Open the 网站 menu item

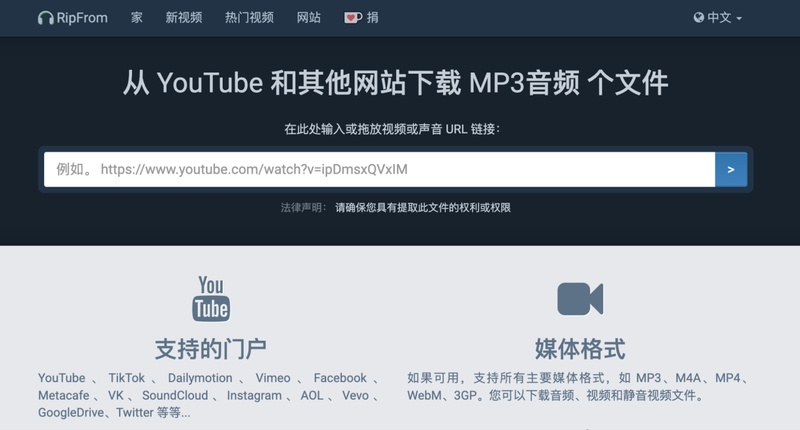pos(309,18)
